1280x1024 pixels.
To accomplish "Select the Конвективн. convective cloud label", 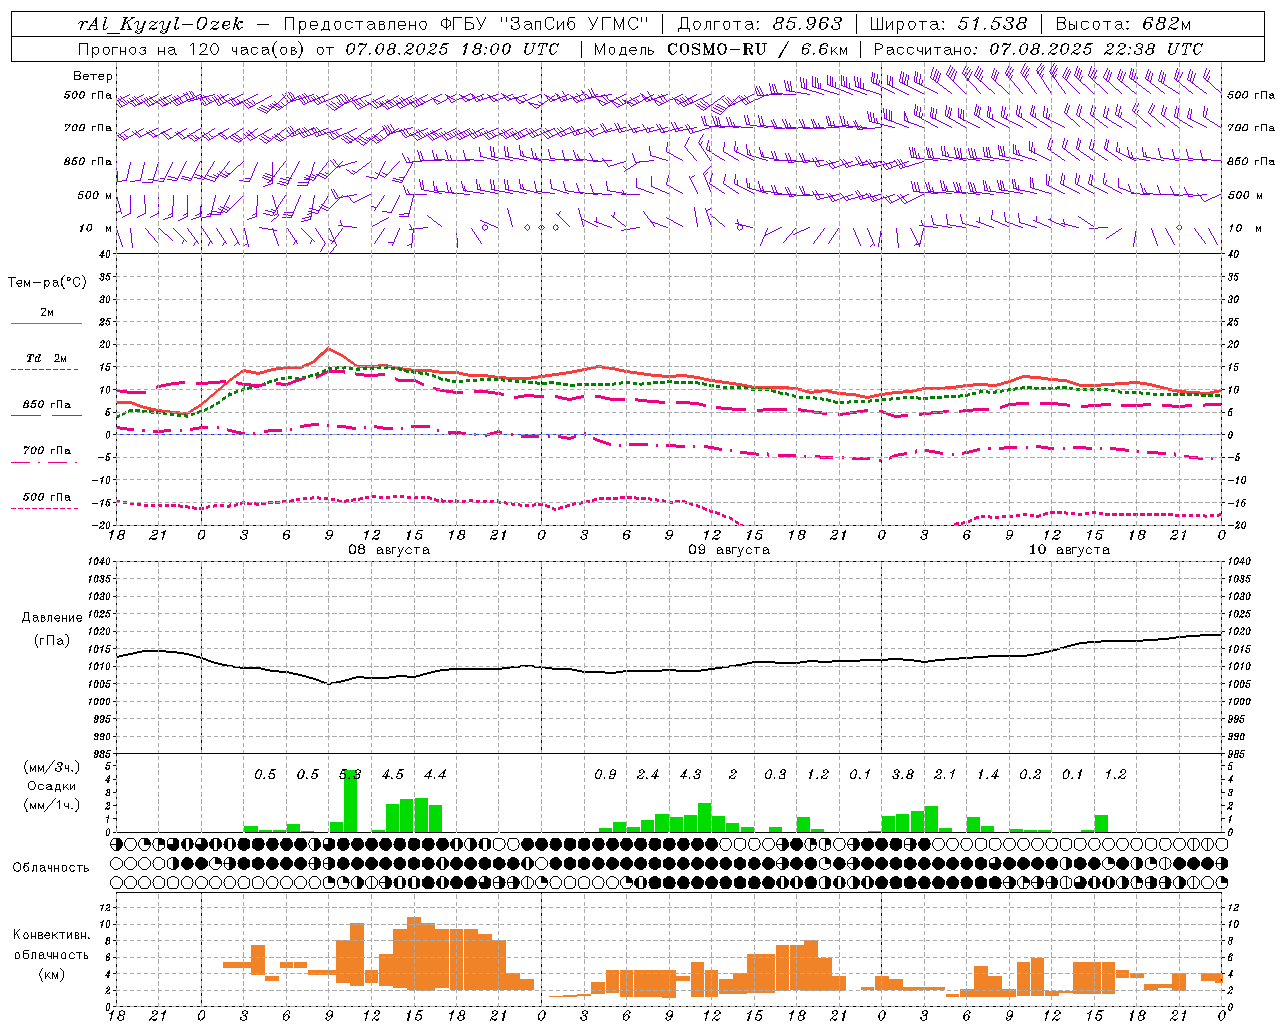I will 51,935.
